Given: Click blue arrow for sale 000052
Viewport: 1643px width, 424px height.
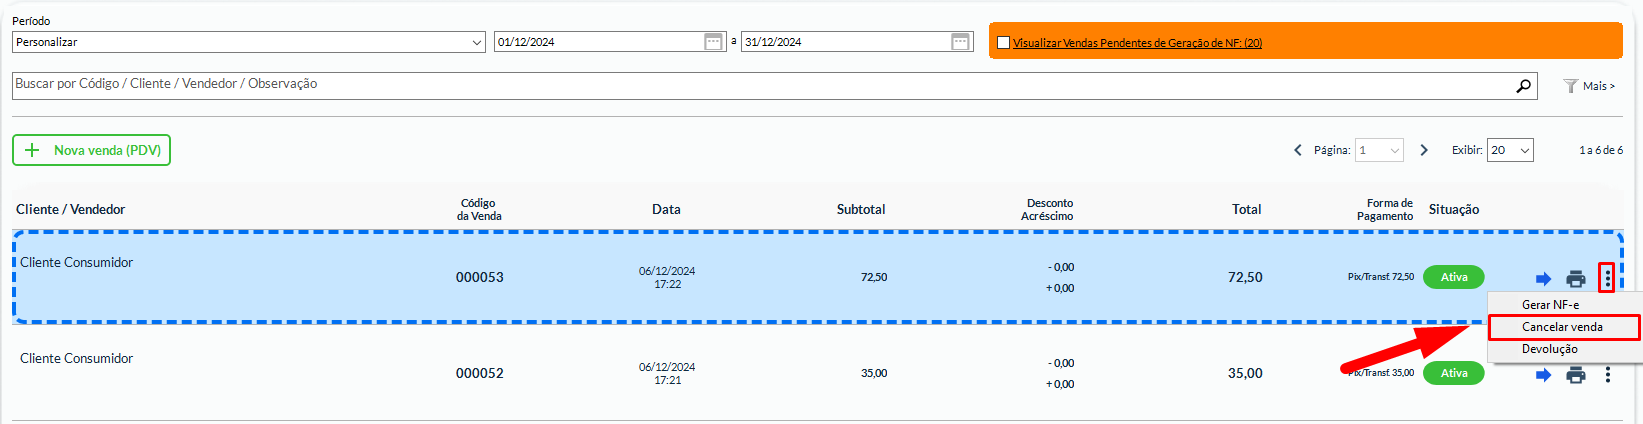Looking at the screenshot, I should pos(1543,375).
